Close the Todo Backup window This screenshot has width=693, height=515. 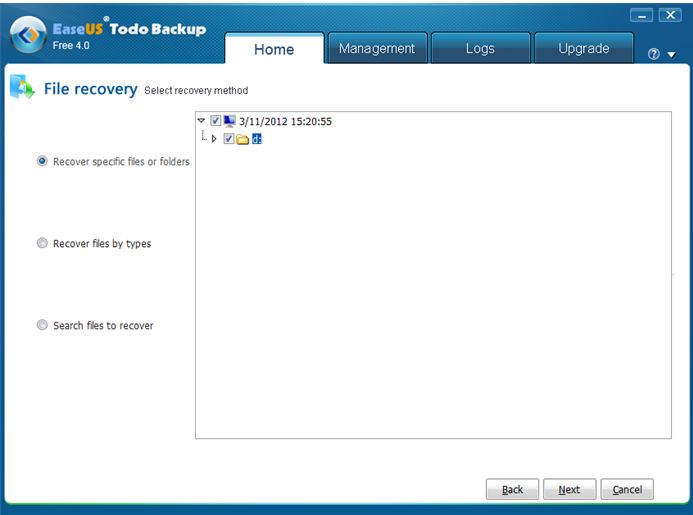(x=670, y=15)
